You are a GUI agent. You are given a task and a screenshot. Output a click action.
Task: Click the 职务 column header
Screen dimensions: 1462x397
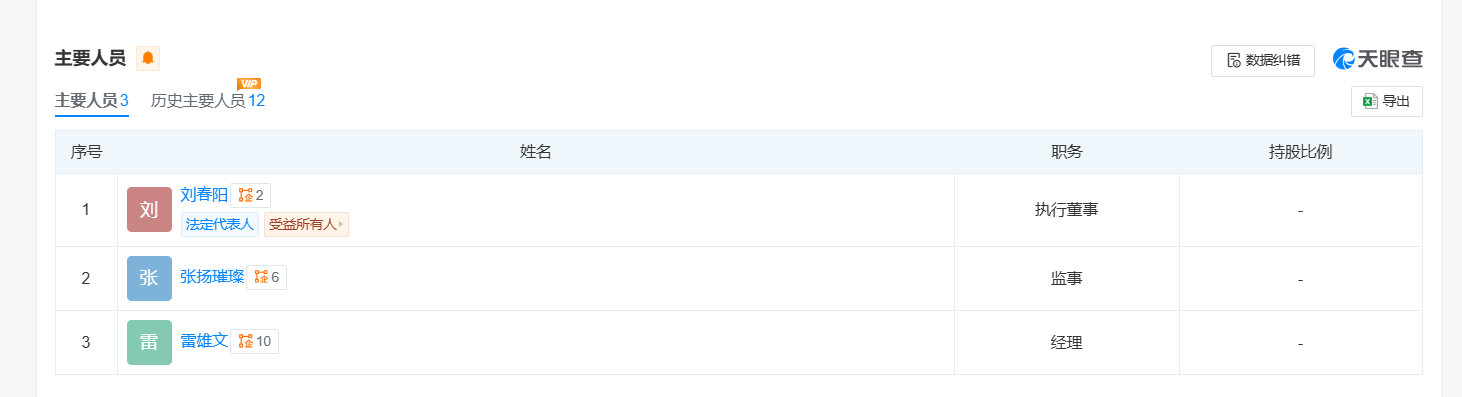pos(1067,152)
